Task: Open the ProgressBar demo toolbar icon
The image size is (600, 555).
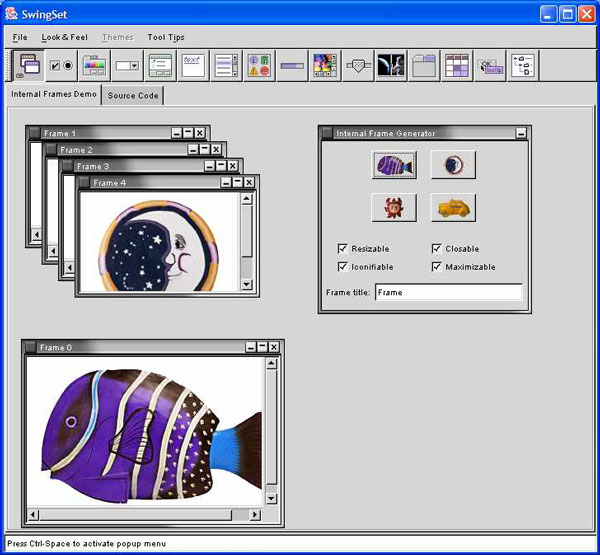Action: pyautogui.click(x=292, y=65)
